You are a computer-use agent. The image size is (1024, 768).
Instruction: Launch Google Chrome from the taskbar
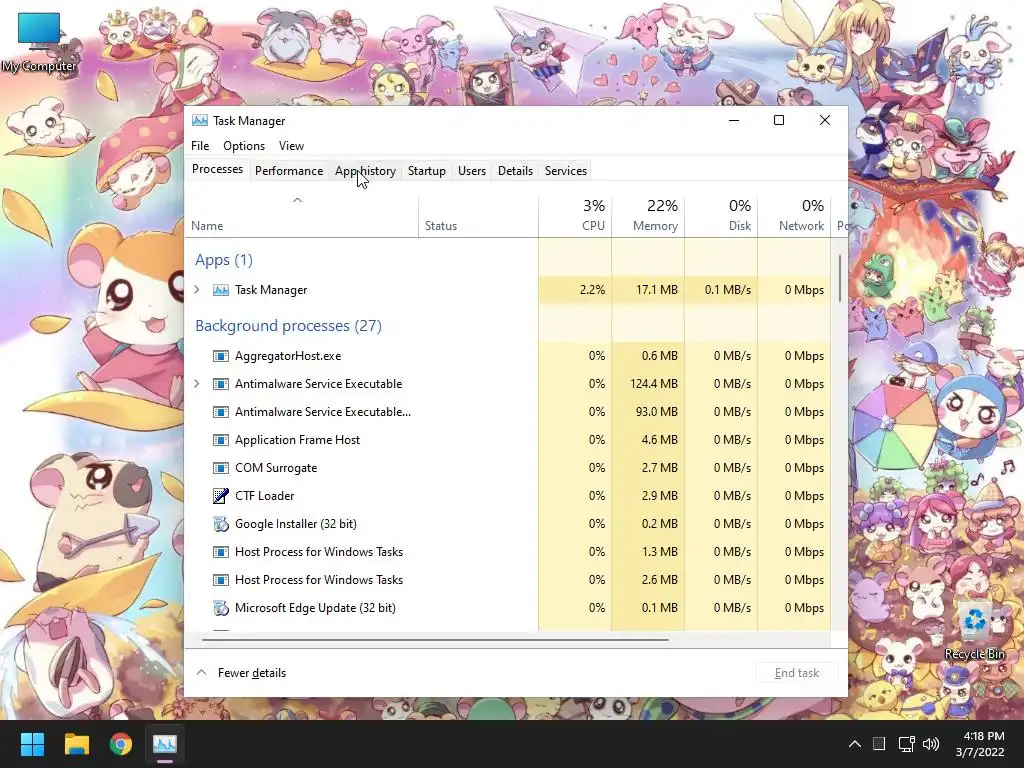(x=121, y=744)
